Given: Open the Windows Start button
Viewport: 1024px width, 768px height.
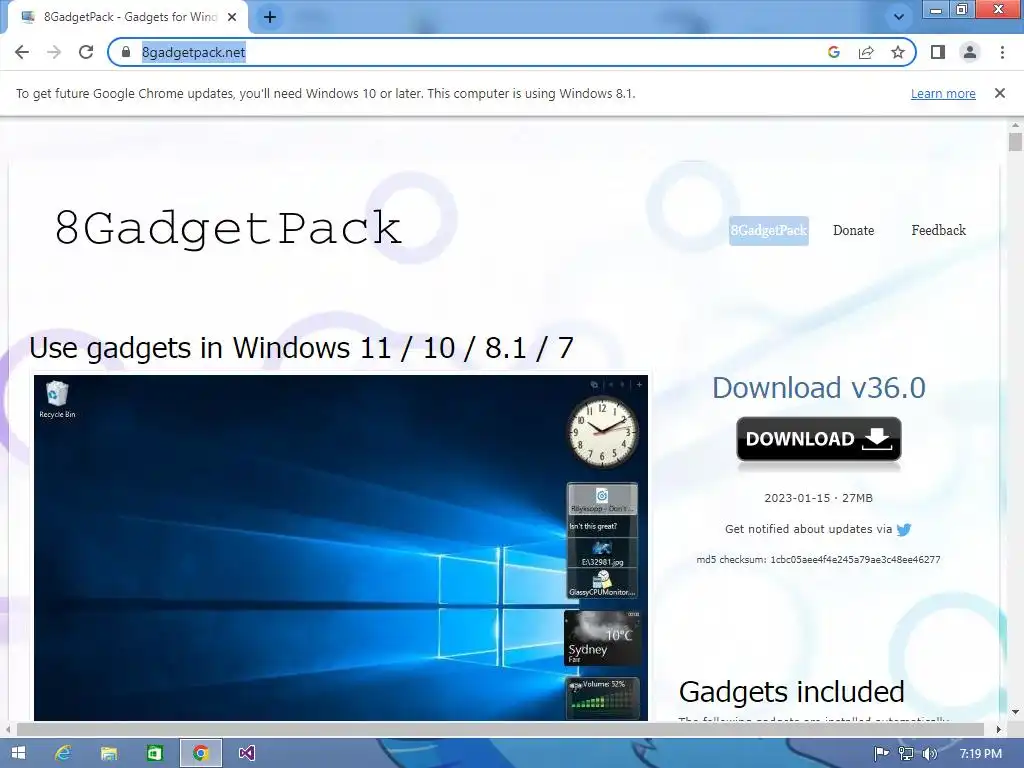Looking at the screenshot, I should coord(18,753).
